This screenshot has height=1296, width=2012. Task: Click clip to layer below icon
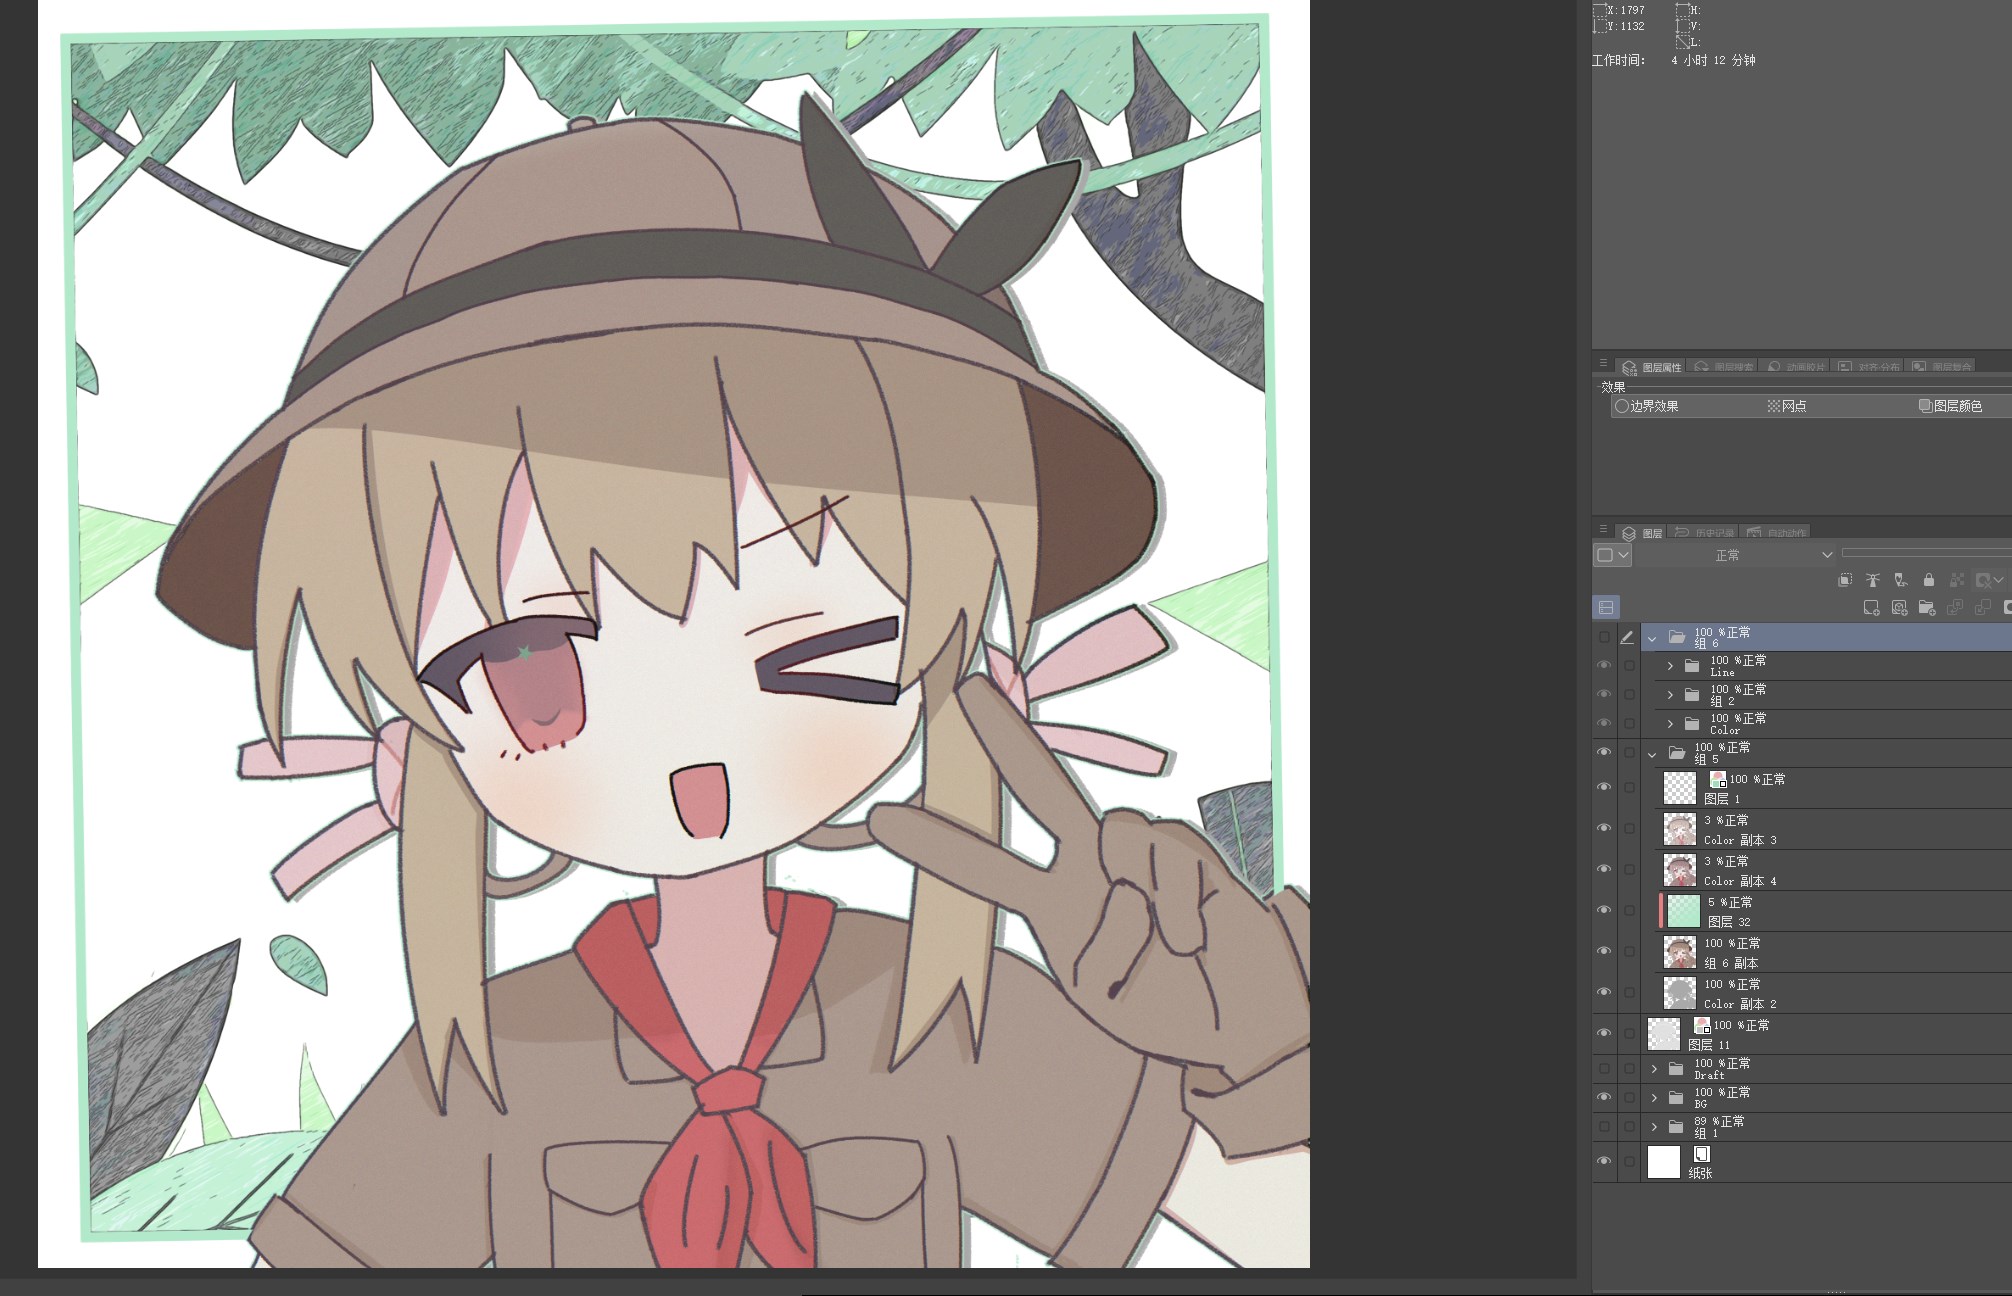pyautogui.click(x=1845, y=580)
